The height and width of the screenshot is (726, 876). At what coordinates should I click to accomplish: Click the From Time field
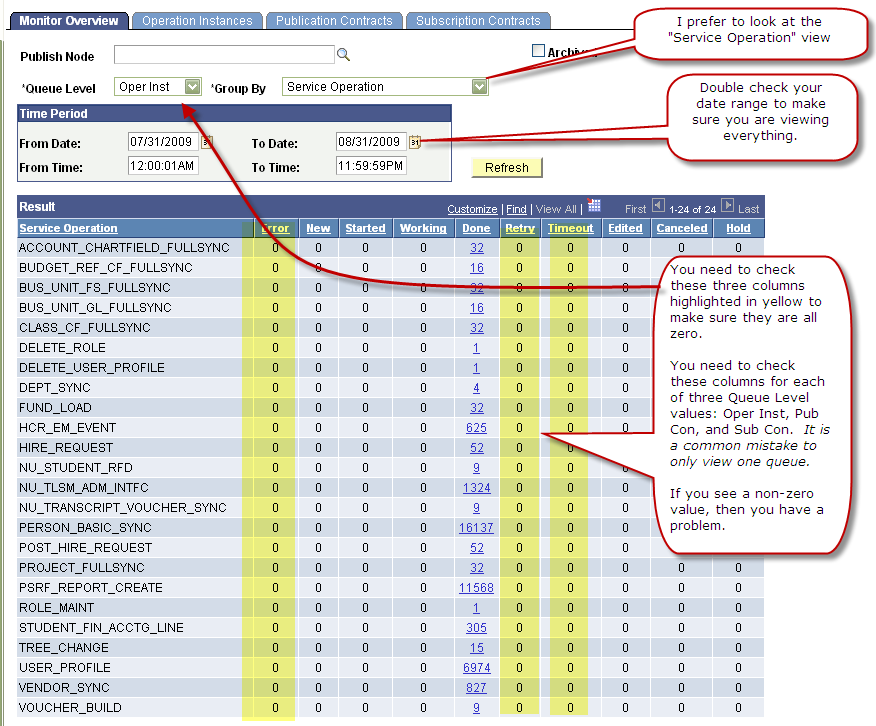(163, 166)
